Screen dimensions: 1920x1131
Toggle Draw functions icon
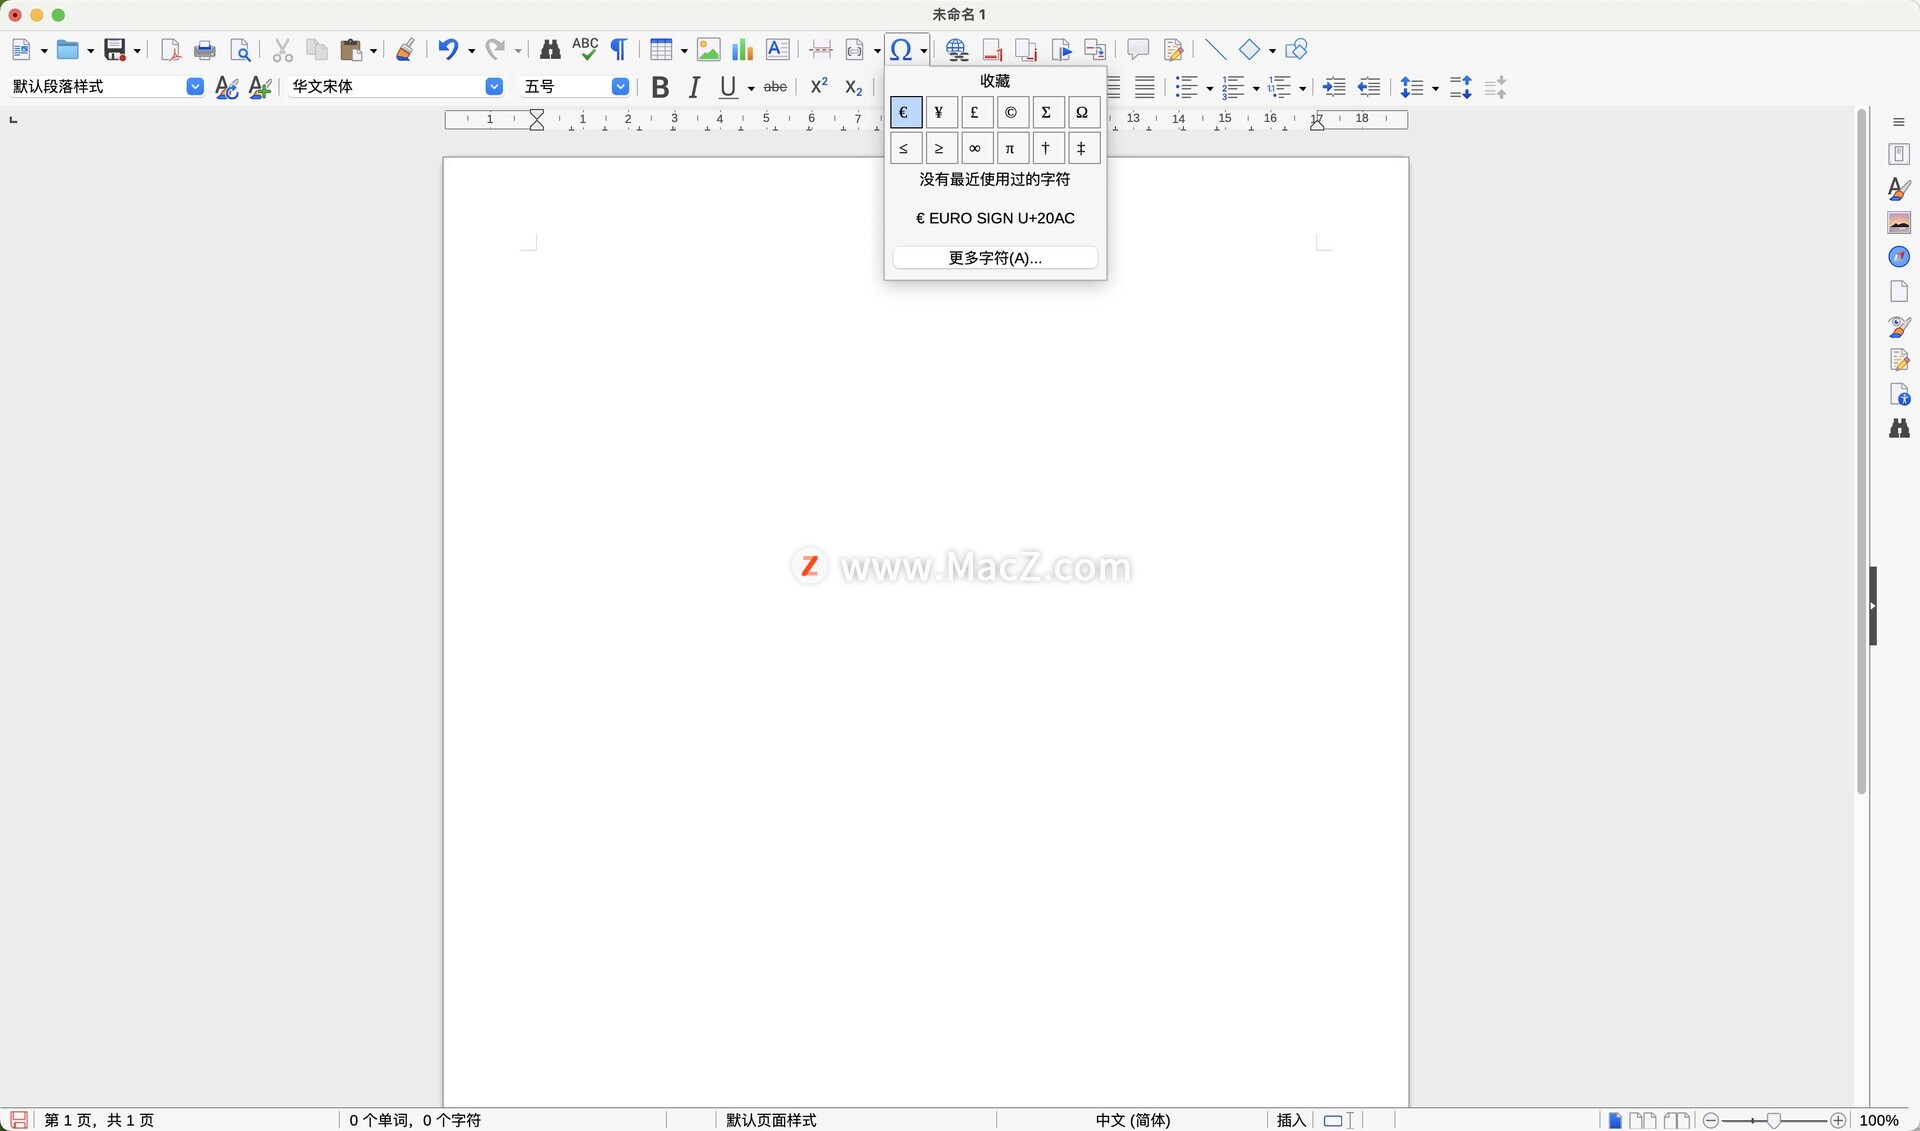(1296, 49)
